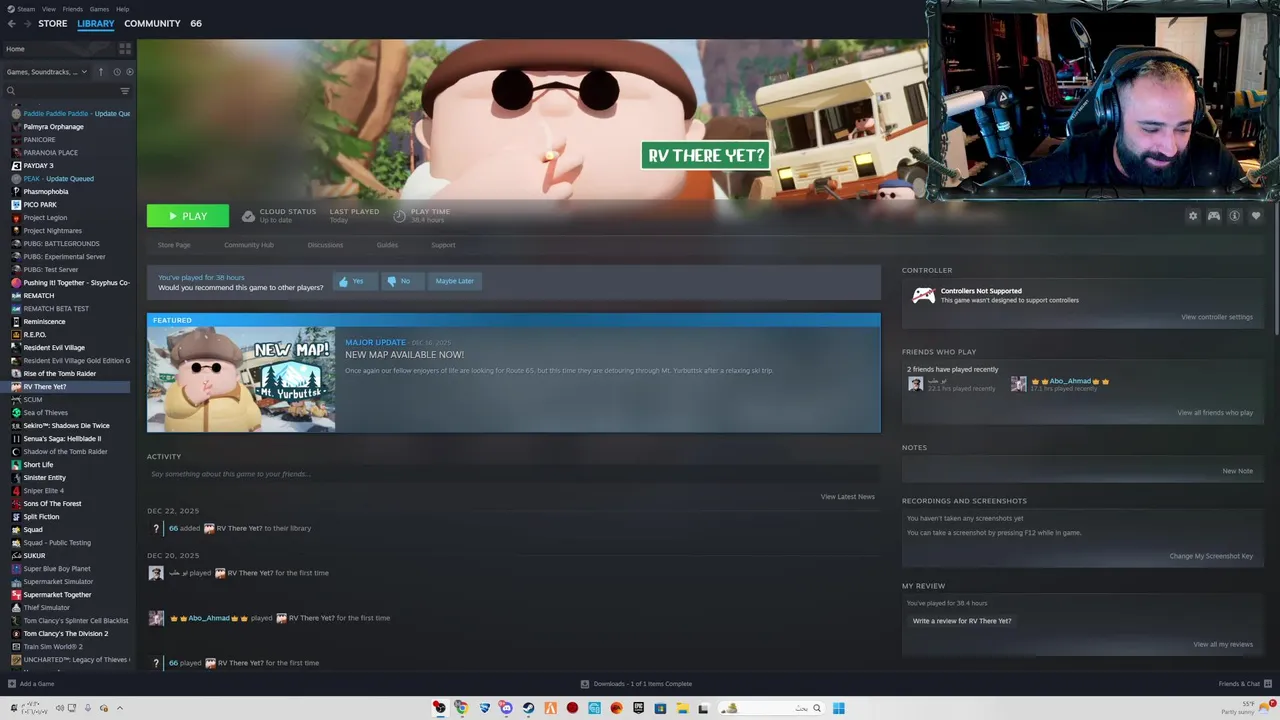Open Discussions link
The width and height of the screenshot is (1280, 720).
tap(325, 245)
